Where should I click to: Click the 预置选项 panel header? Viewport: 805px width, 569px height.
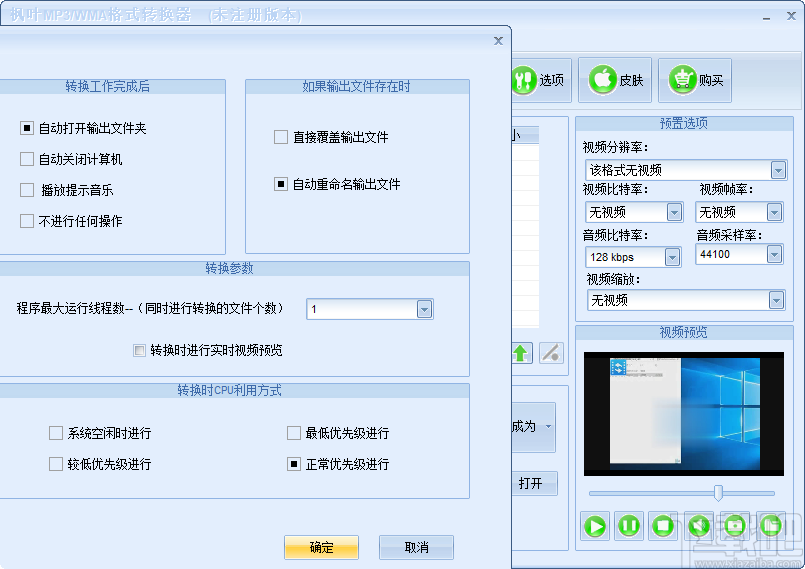click(x=684, y=124)
